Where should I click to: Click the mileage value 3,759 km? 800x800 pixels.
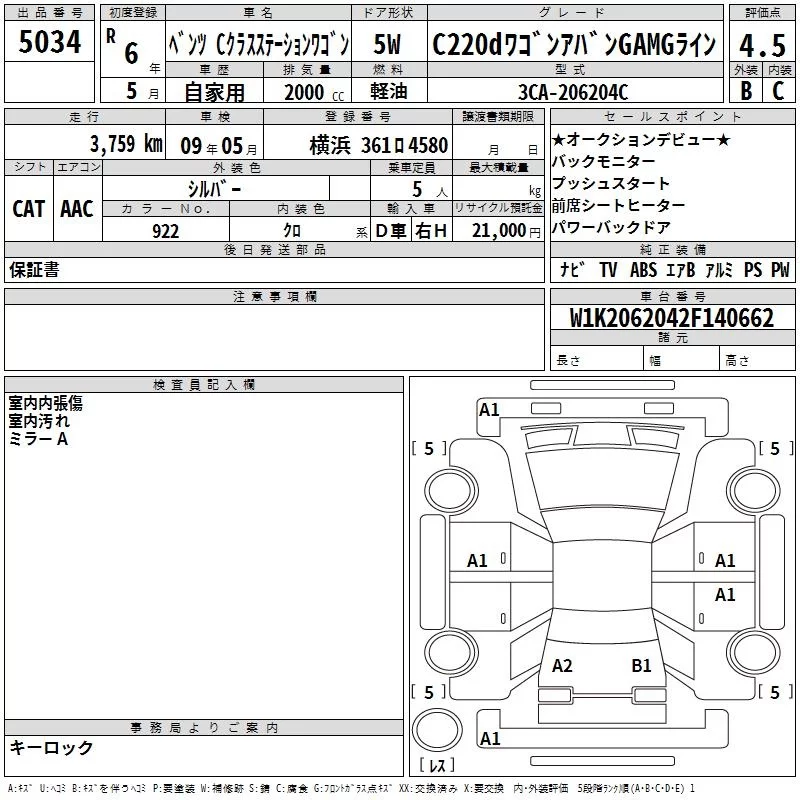[x=126, y=143]
